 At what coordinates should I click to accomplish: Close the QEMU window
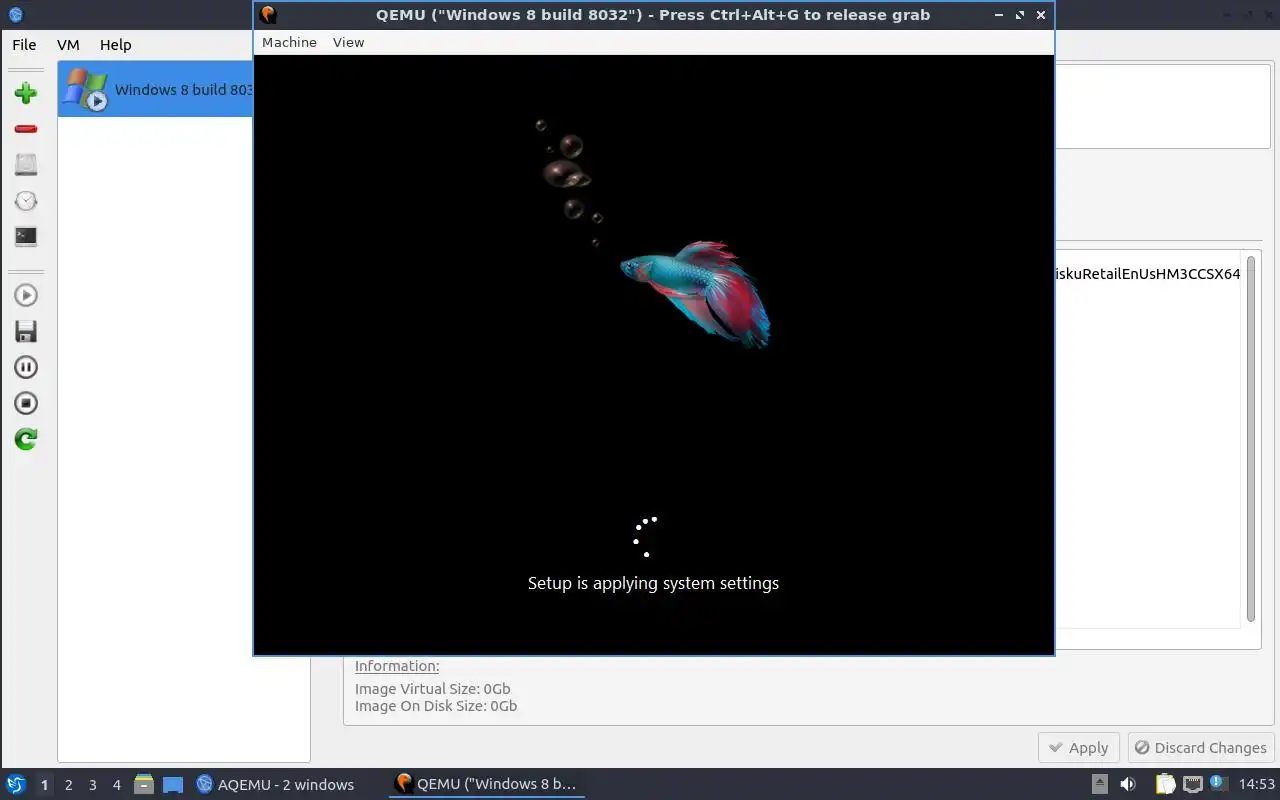click(1041, 15)
